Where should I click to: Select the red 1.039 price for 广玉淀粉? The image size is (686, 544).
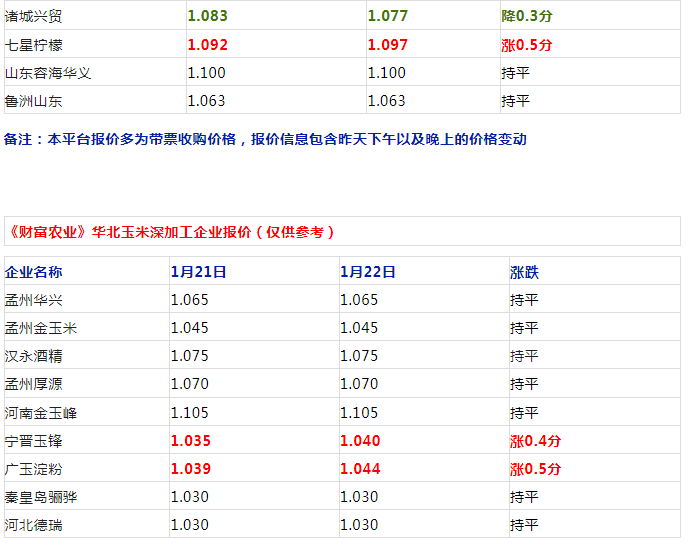[190, 469]
